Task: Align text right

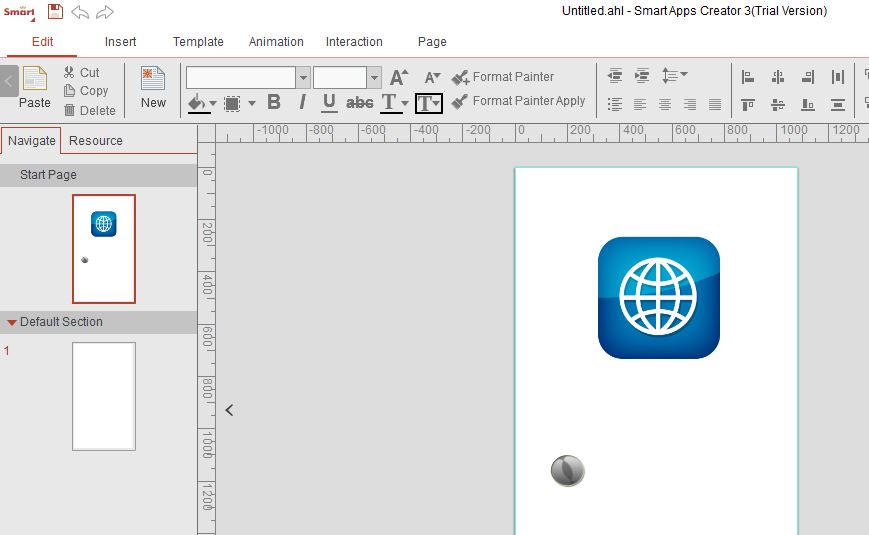Action: point(690,104)
